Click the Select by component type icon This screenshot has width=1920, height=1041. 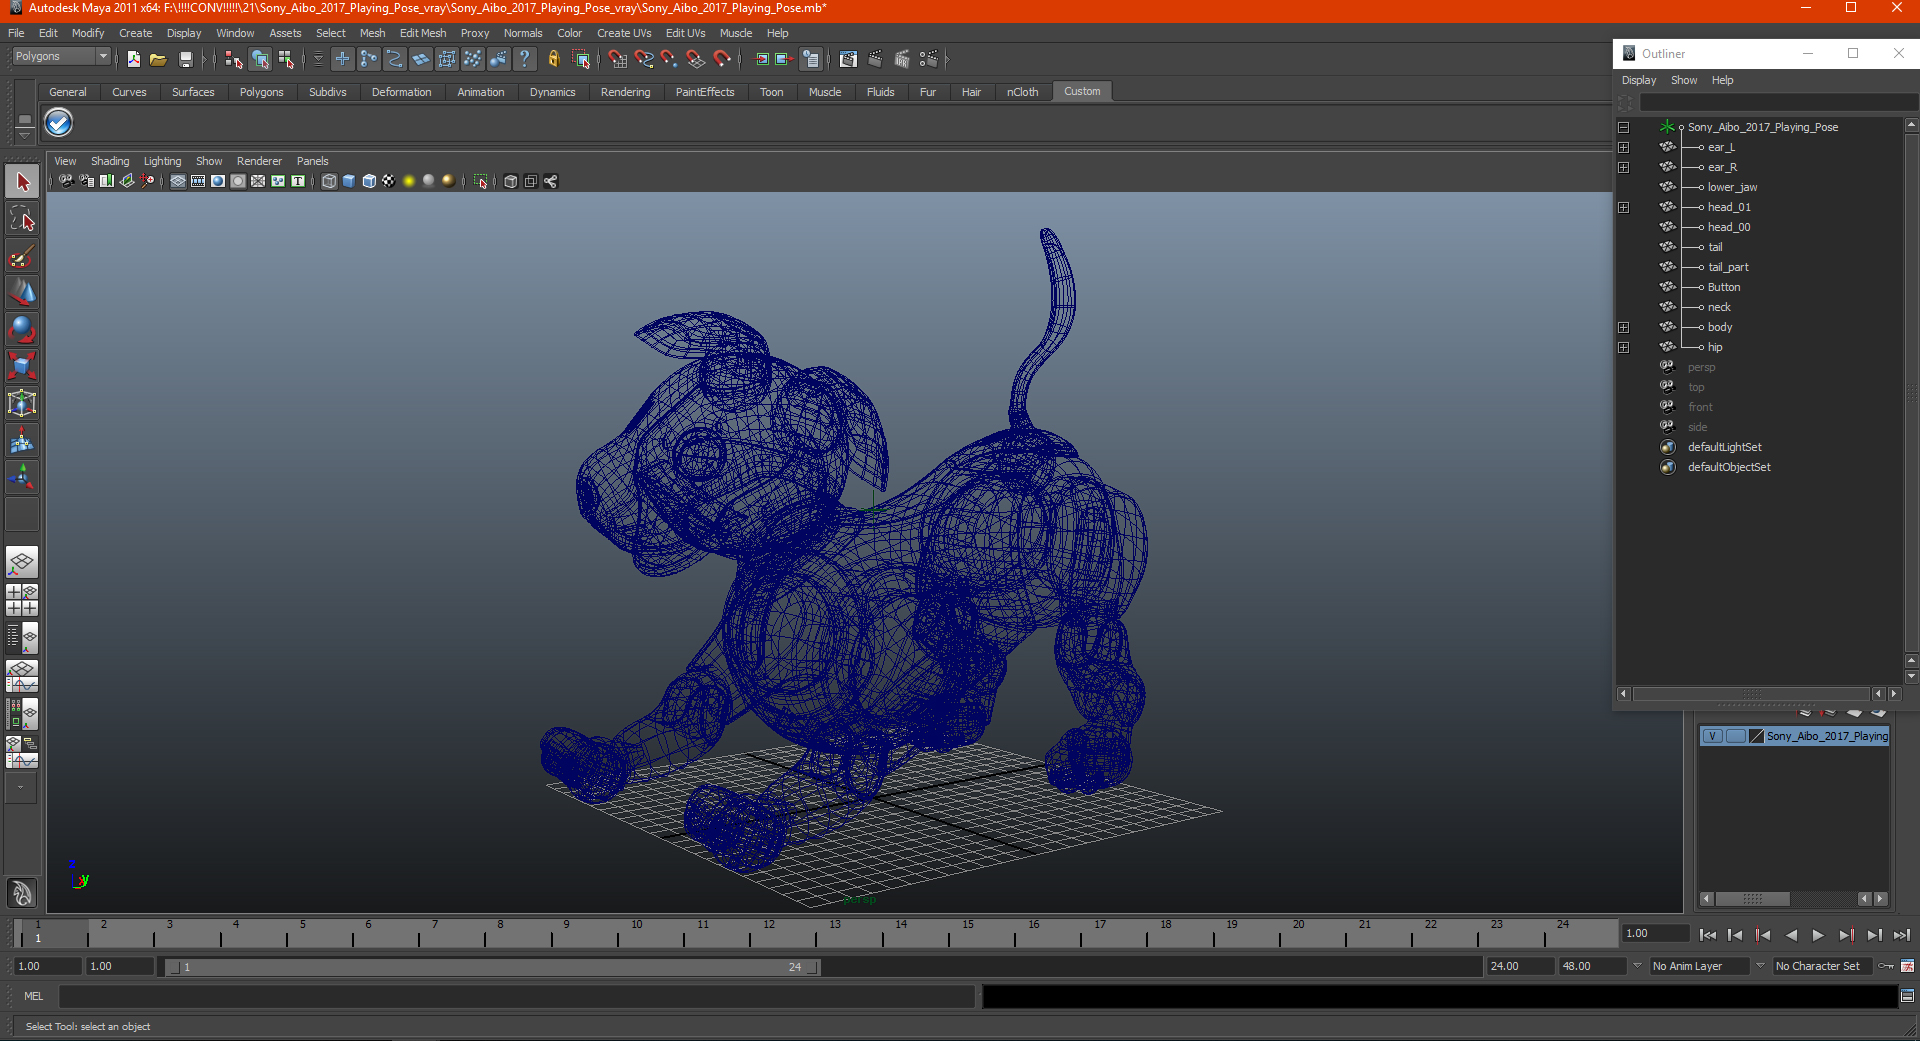(287, 60)
